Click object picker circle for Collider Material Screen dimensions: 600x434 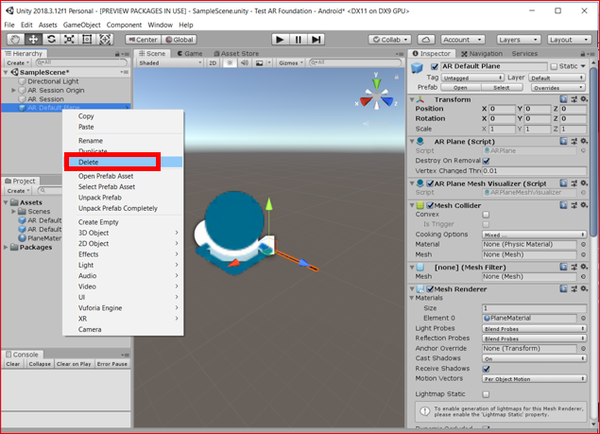[583, 244]
